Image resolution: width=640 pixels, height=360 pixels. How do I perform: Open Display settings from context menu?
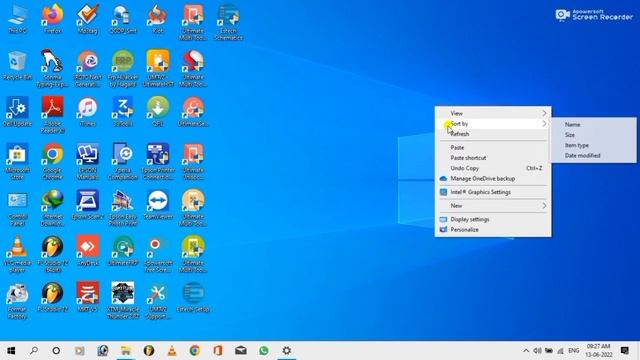pyautogui.click(x=493, y=219)
